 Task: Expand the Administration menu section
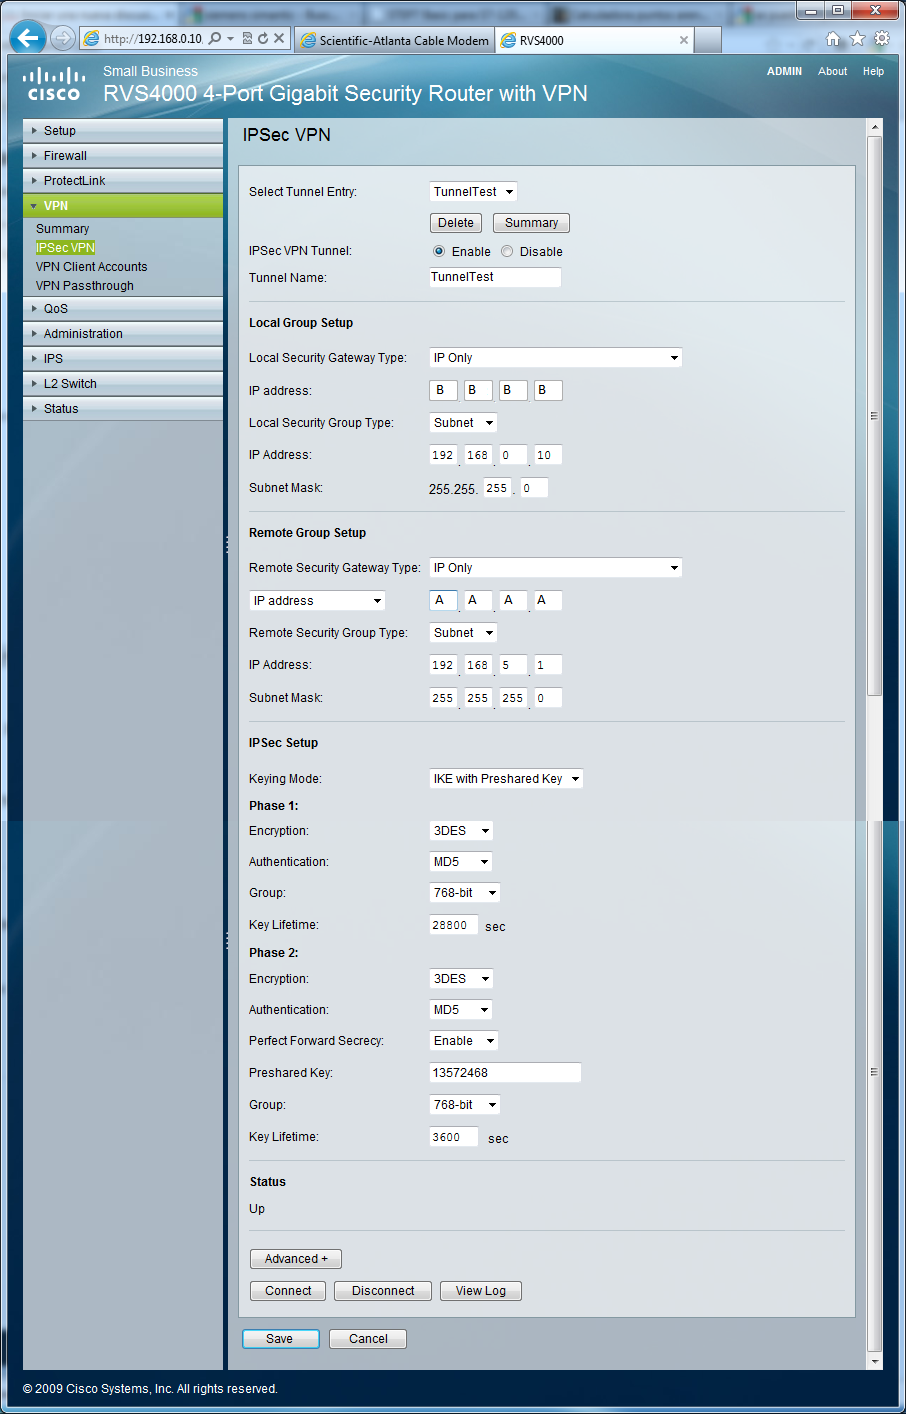click(123, 334)
